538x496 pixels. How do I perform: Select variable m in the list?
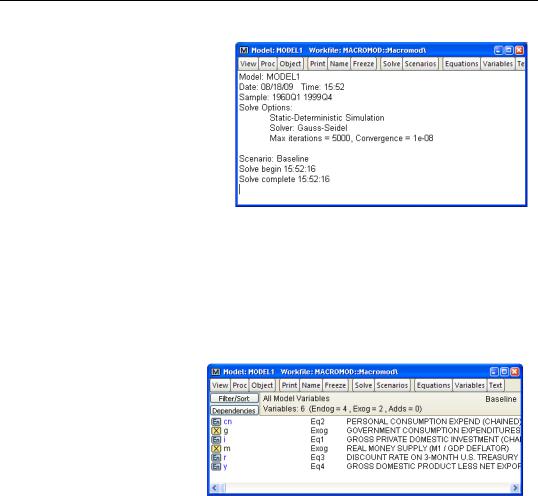click(x=227, y=449)
